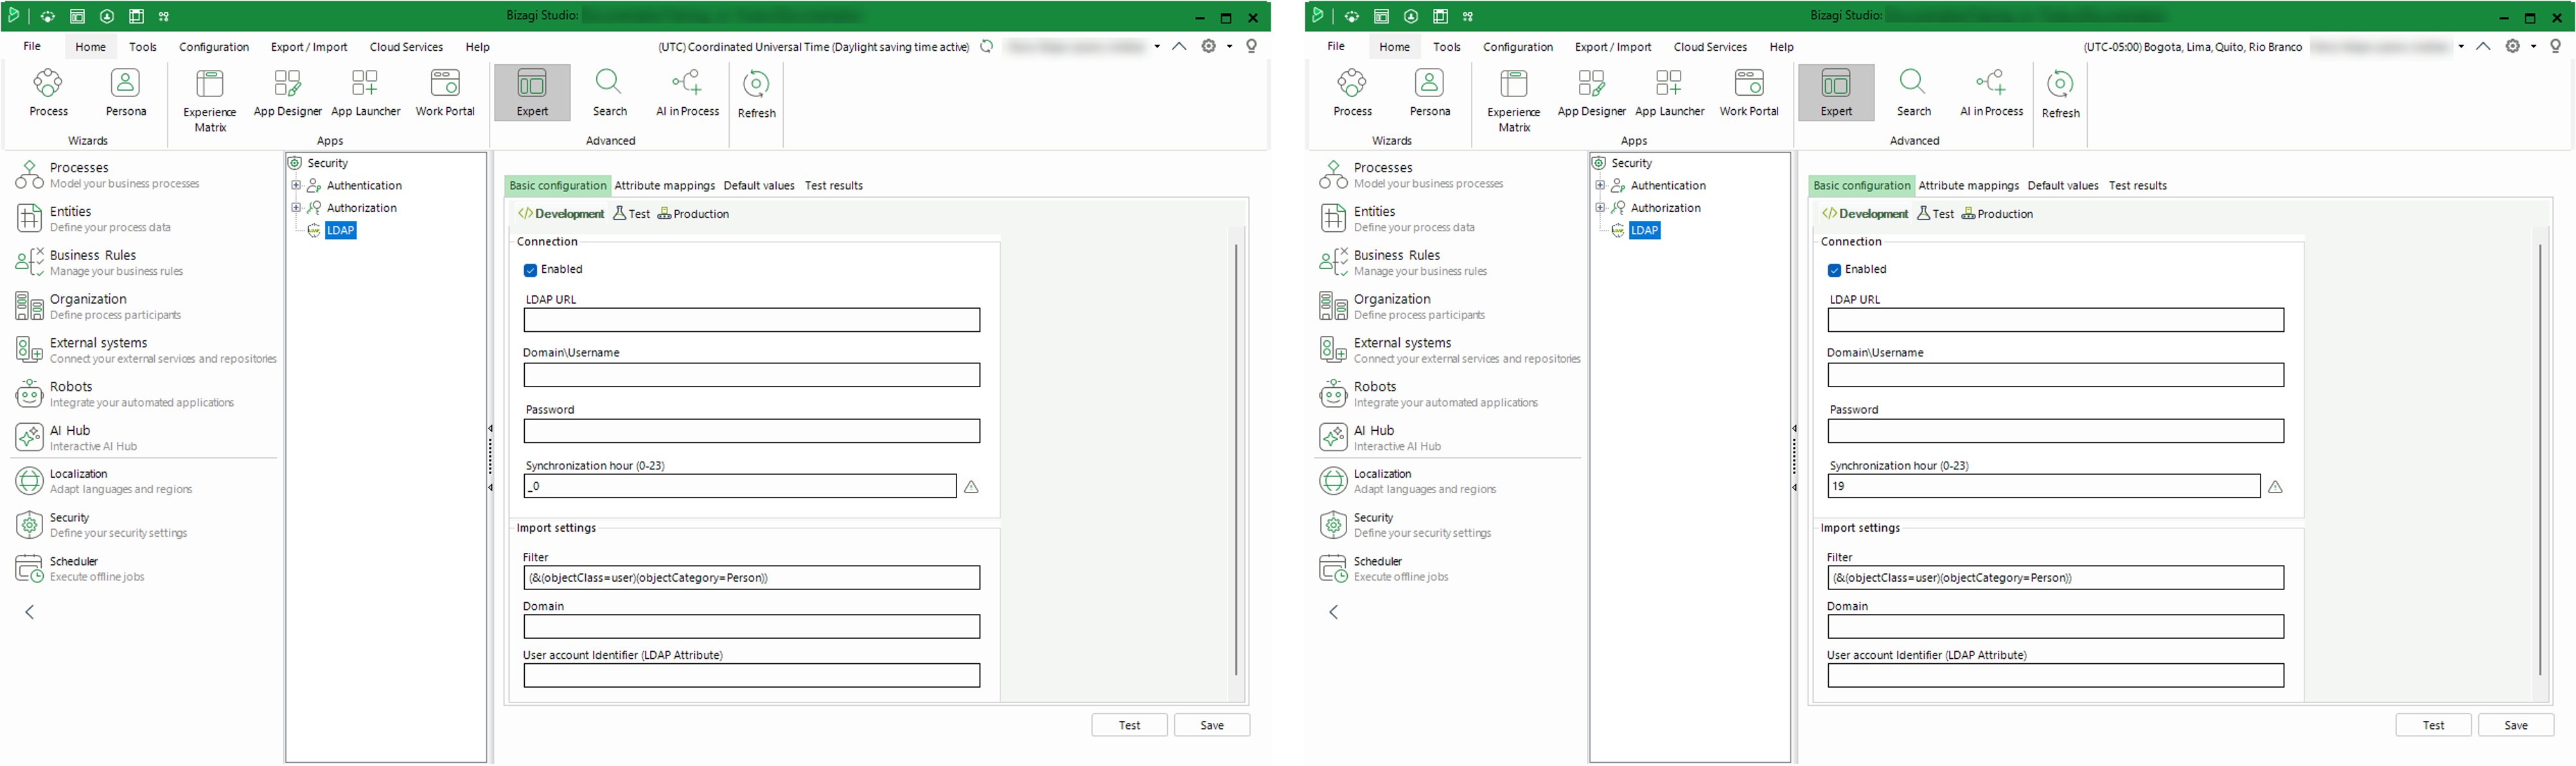
Task: Click the Save button in the Bogota window
Action: pos(2516,725)
